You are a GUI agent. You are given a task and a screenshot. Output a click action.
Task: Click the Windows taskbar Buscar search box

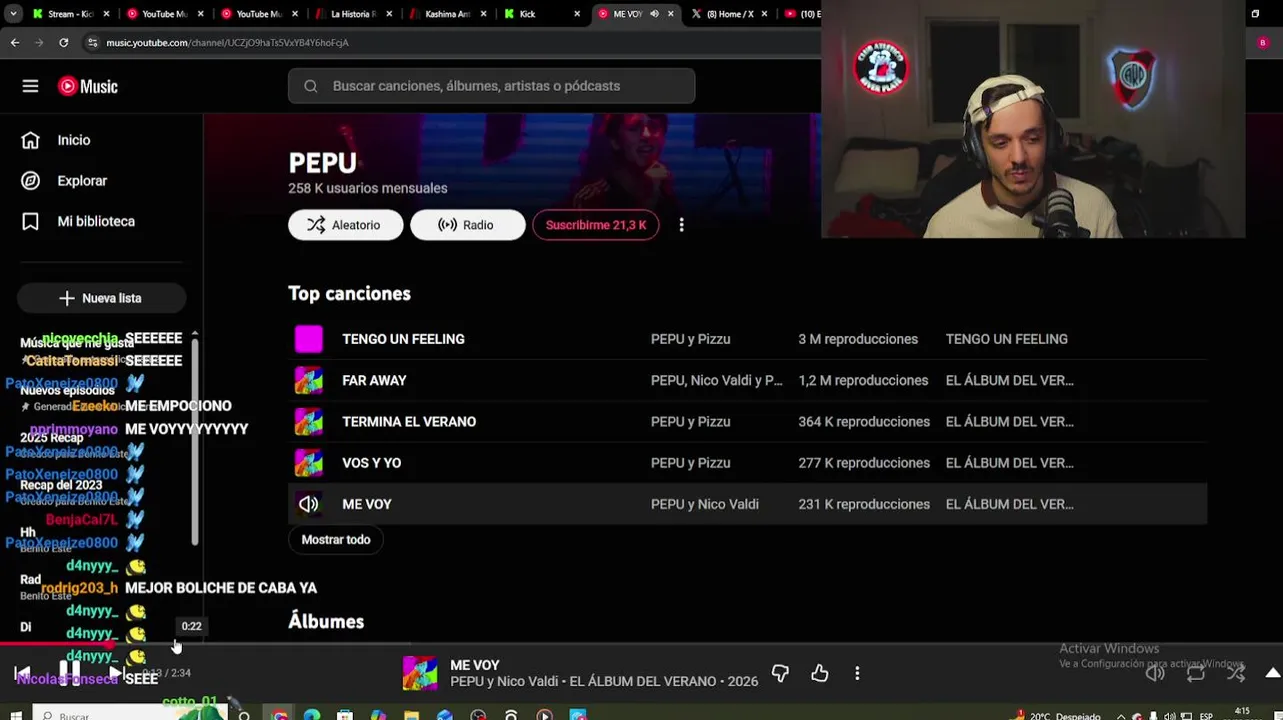130,715
